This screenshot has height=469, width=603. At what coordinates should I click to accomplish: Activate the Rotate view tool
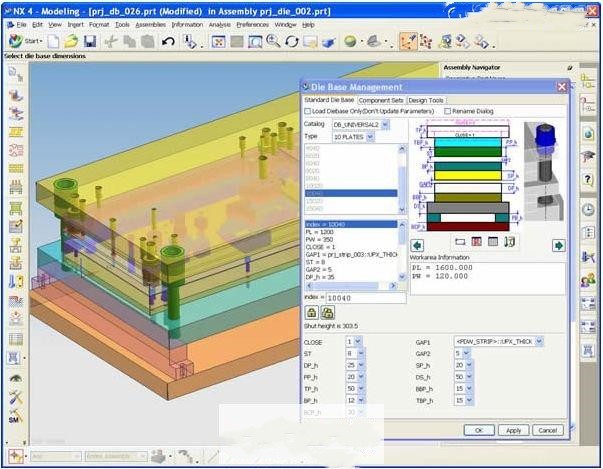coord(292,41)
